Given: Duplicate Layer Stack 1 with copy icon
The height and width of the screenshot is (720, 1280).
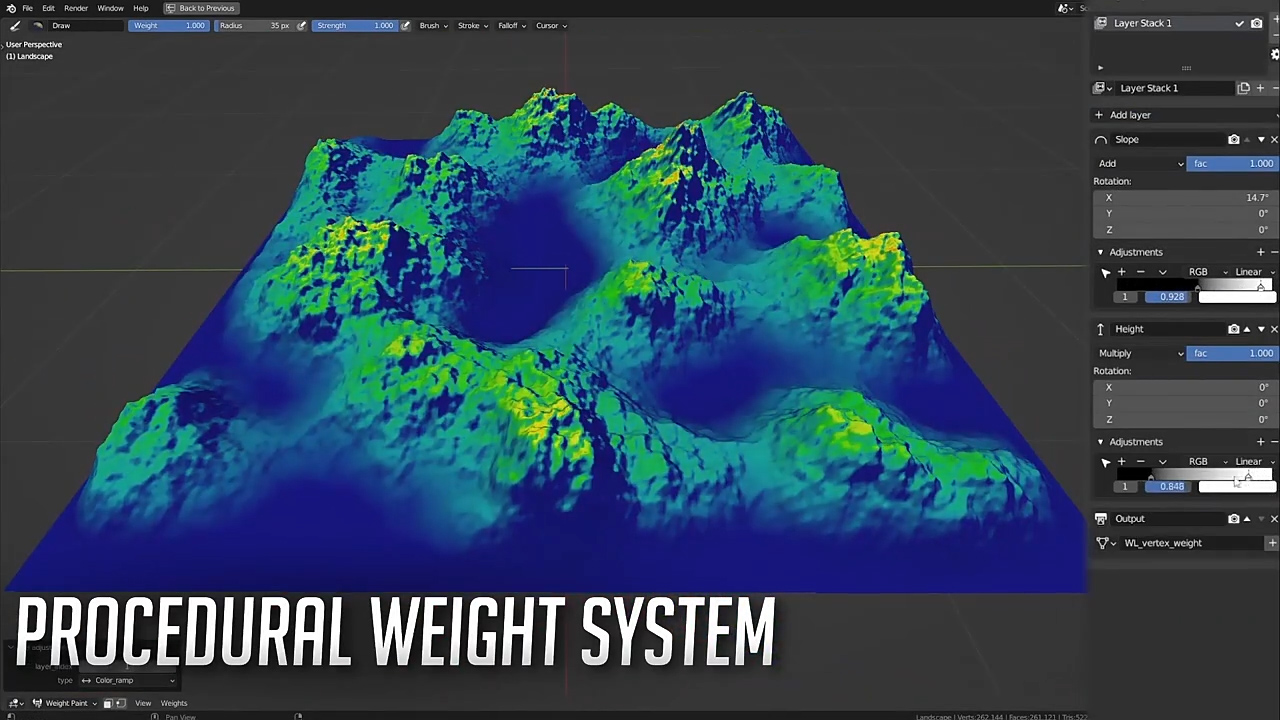Looking at the screenshot, I should pyautogui.click(x=1244, y=88).
